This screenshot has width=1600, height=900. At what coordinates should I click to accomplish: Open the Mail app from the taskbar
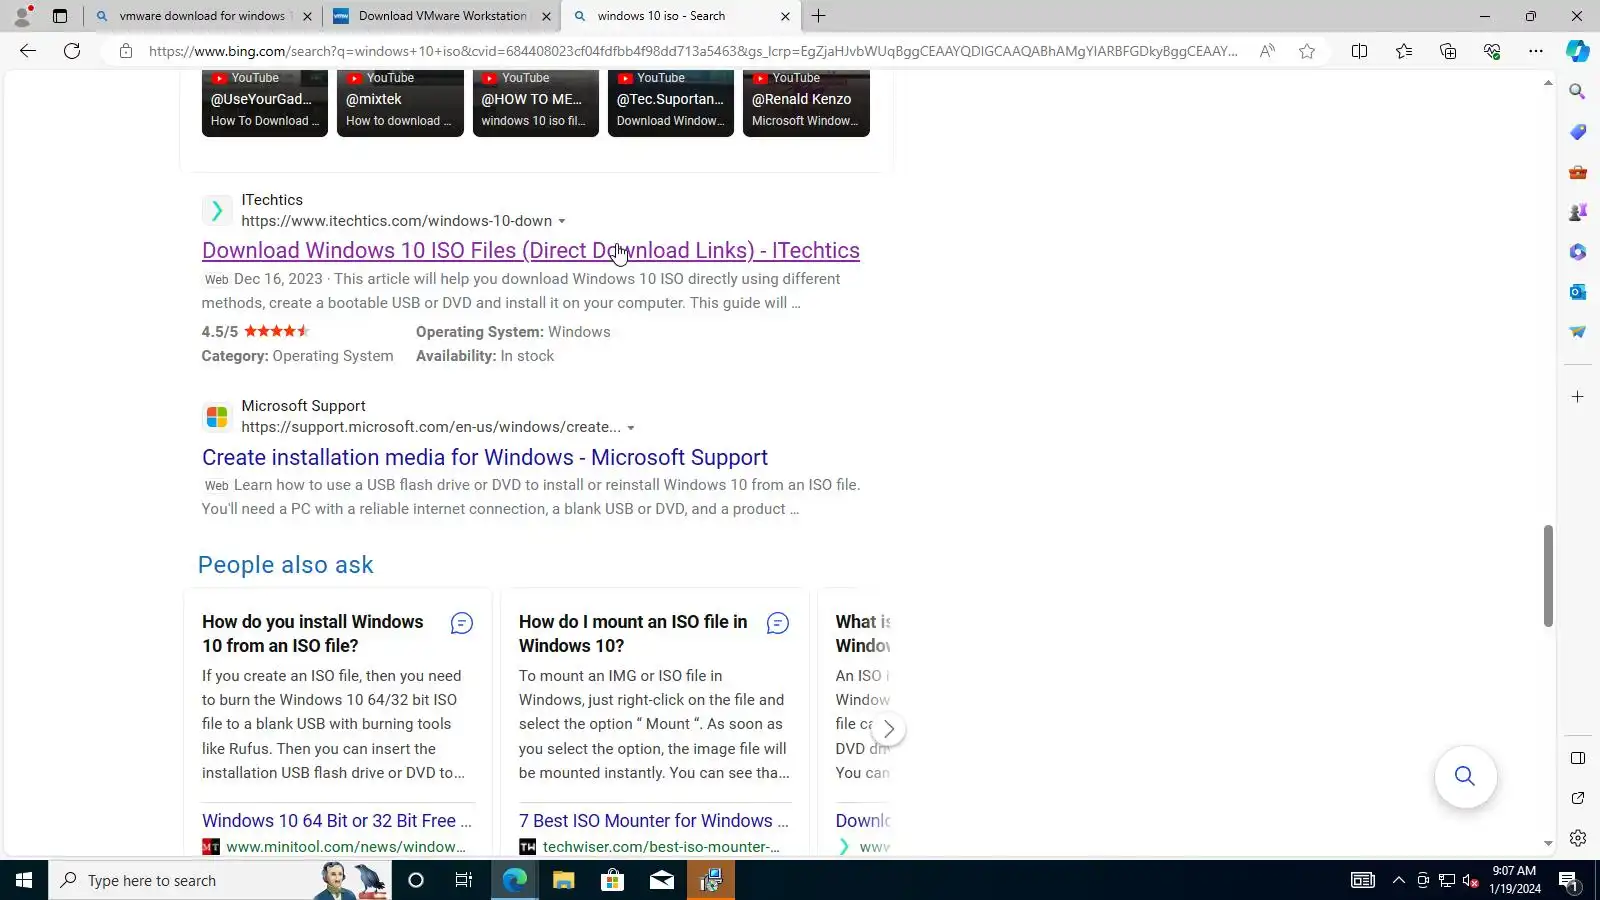click(662, 880)
